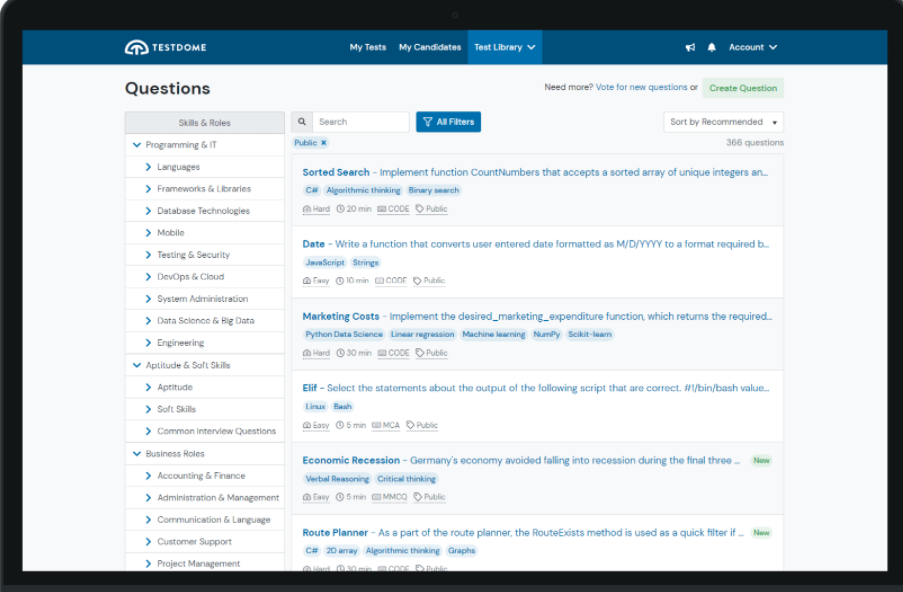Click the Graphs tag on Route Planner

(461, 551)
